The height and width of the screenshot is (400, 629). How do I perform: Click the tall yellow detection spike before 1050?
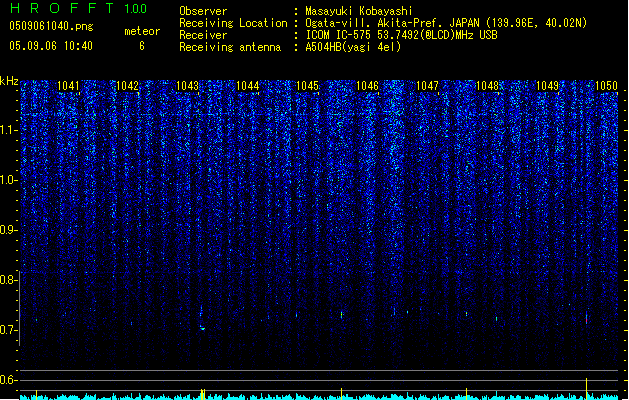586,388
